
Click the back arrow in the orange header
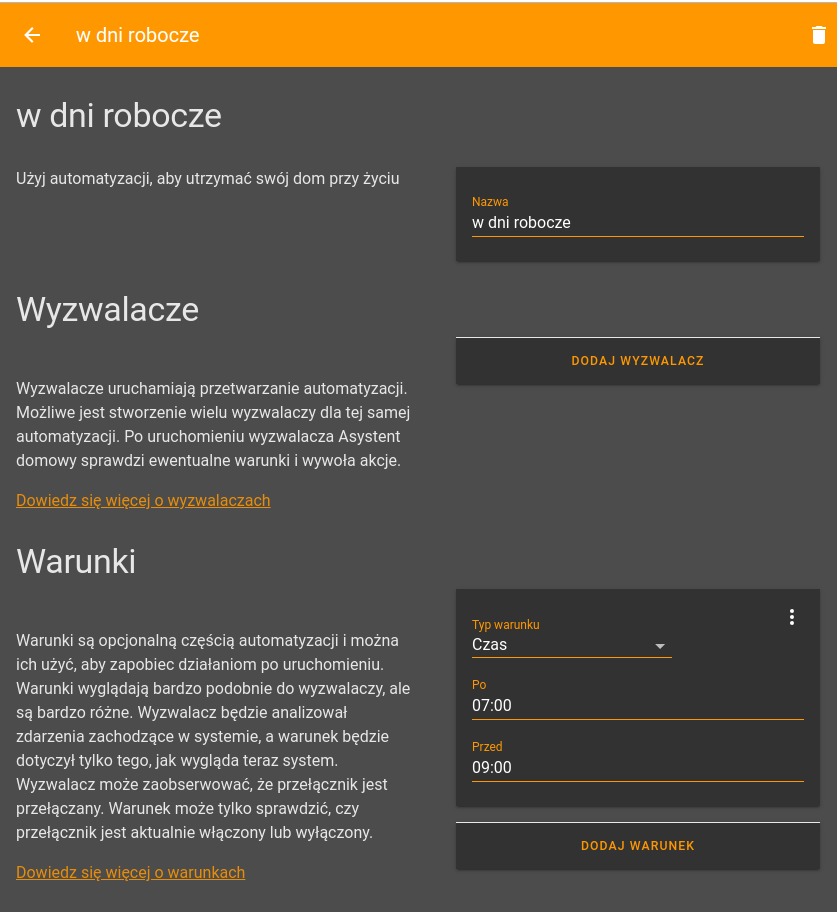[31, 35]
